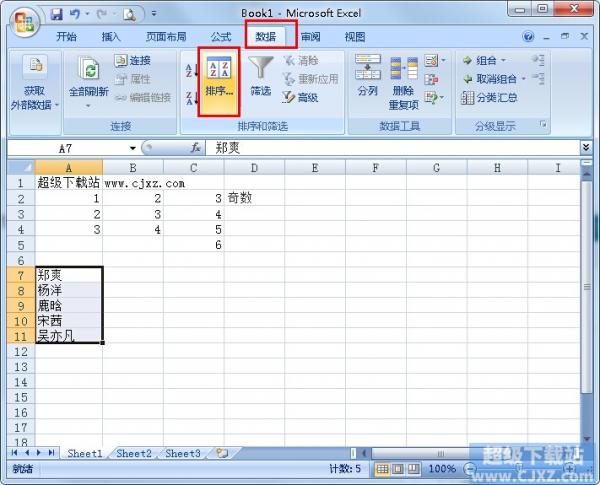Switch to Sheet2 tab
This screenshot has width=600, height=485.
click(x=134, y=454)
